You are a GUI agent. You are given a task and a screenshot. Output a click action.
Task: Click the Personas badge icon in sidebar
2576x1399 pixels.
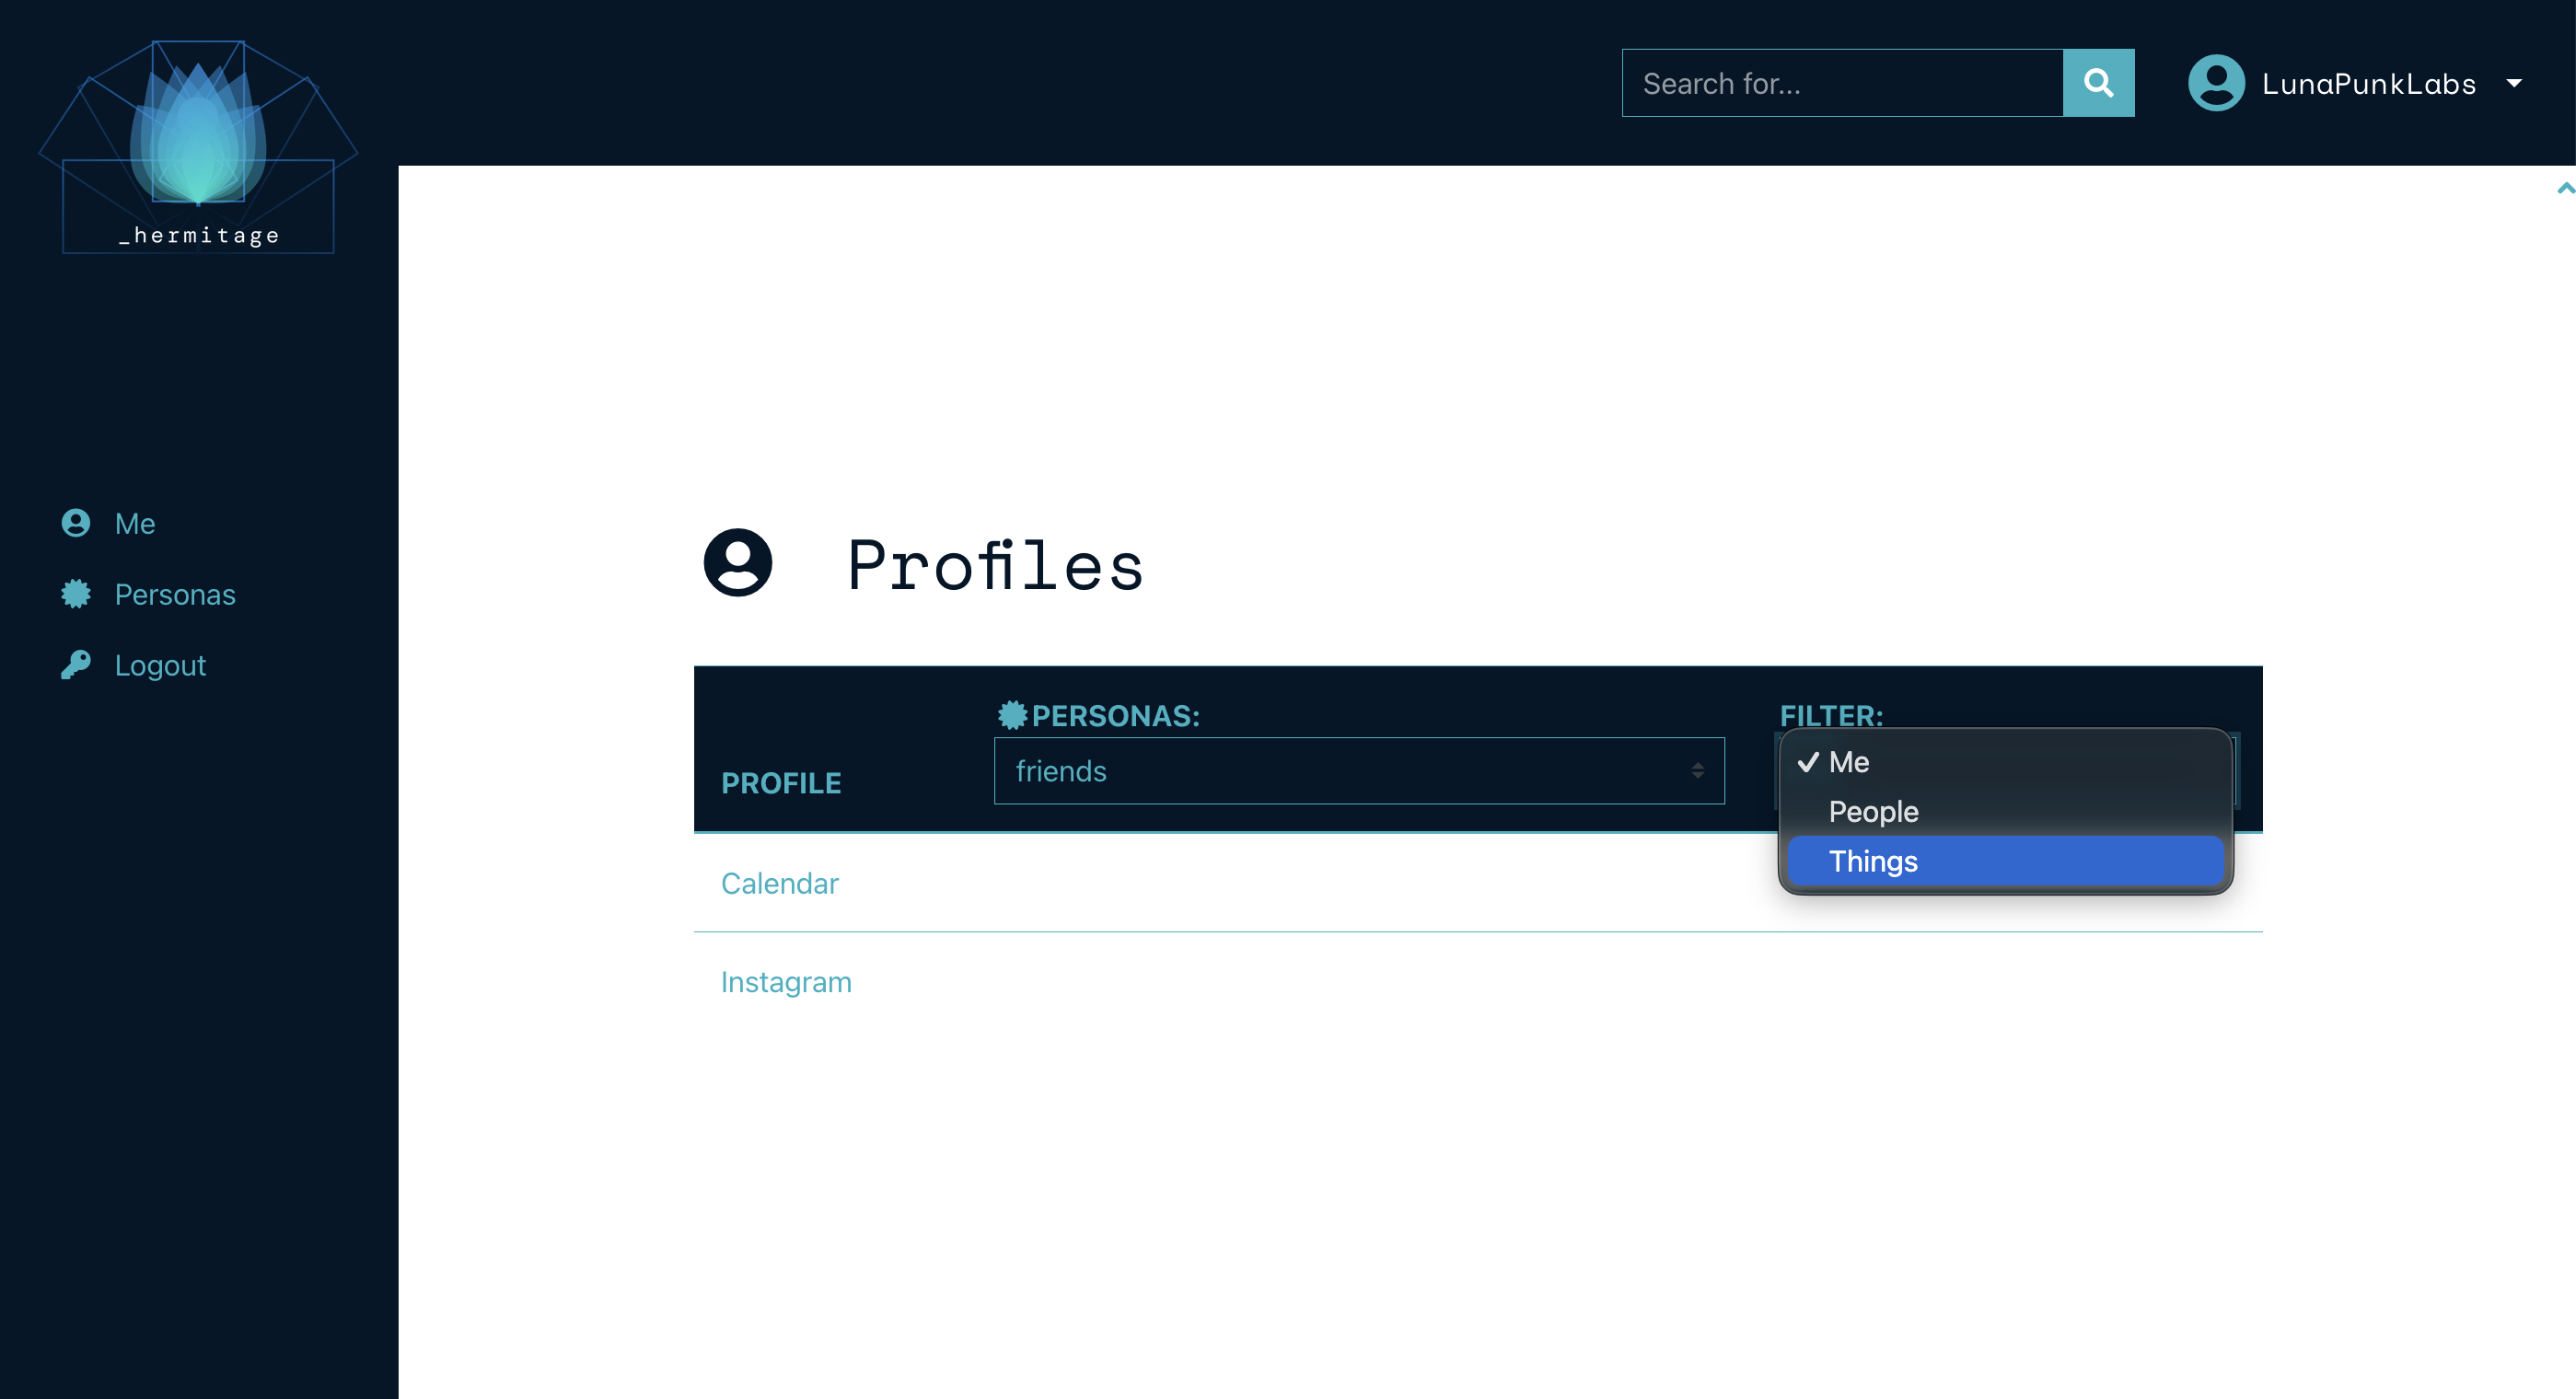point(76,594)
